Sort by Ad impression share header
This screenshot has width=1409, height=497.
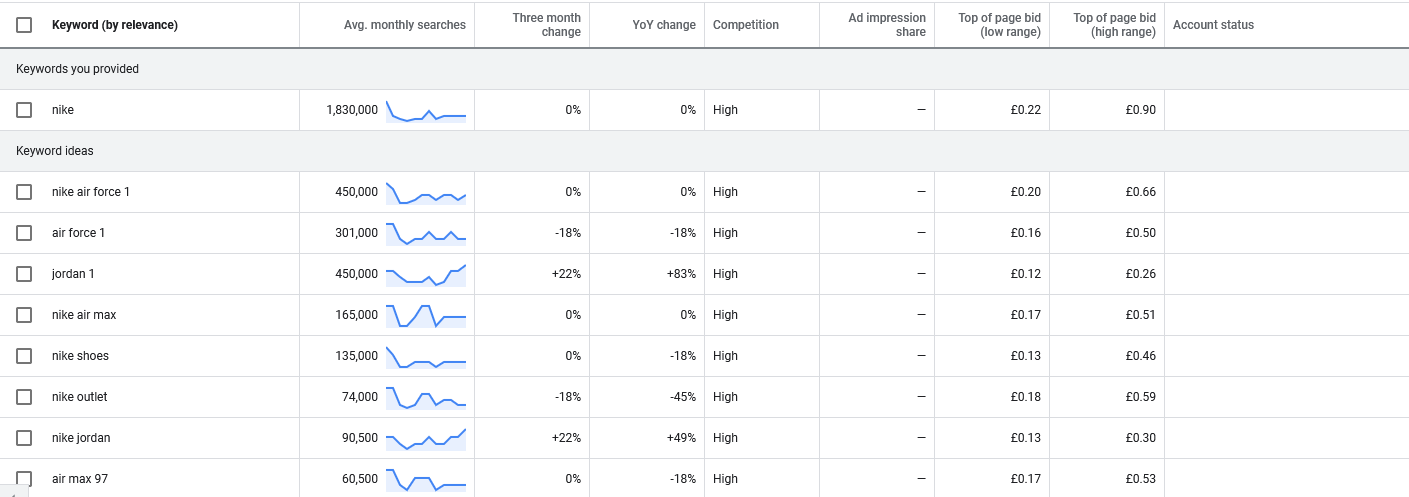887,25
